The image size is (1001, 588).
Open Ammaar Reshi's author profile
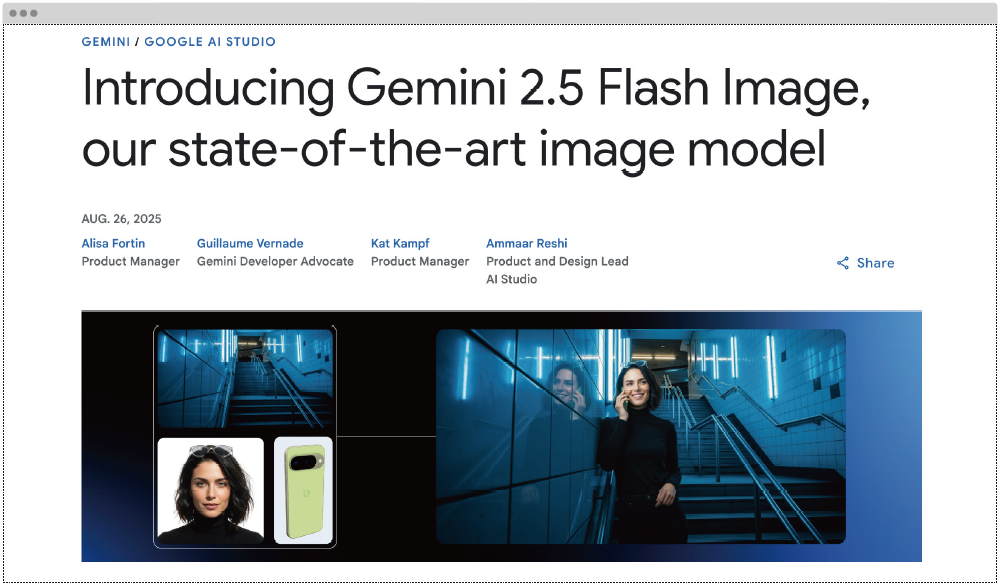pyautogui.click(x=527, y=243)
